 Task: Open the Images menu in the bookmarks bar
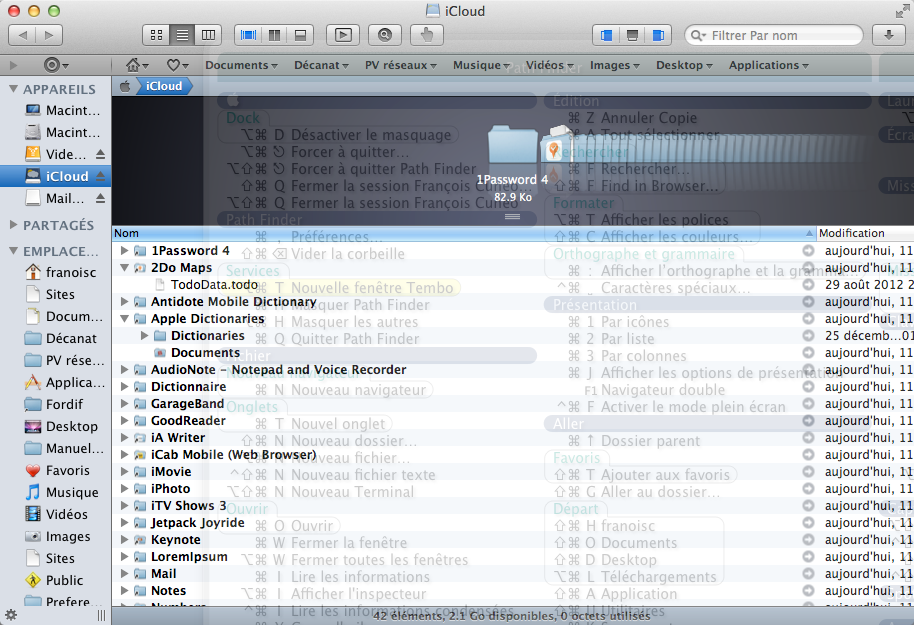tap(614, 65)
